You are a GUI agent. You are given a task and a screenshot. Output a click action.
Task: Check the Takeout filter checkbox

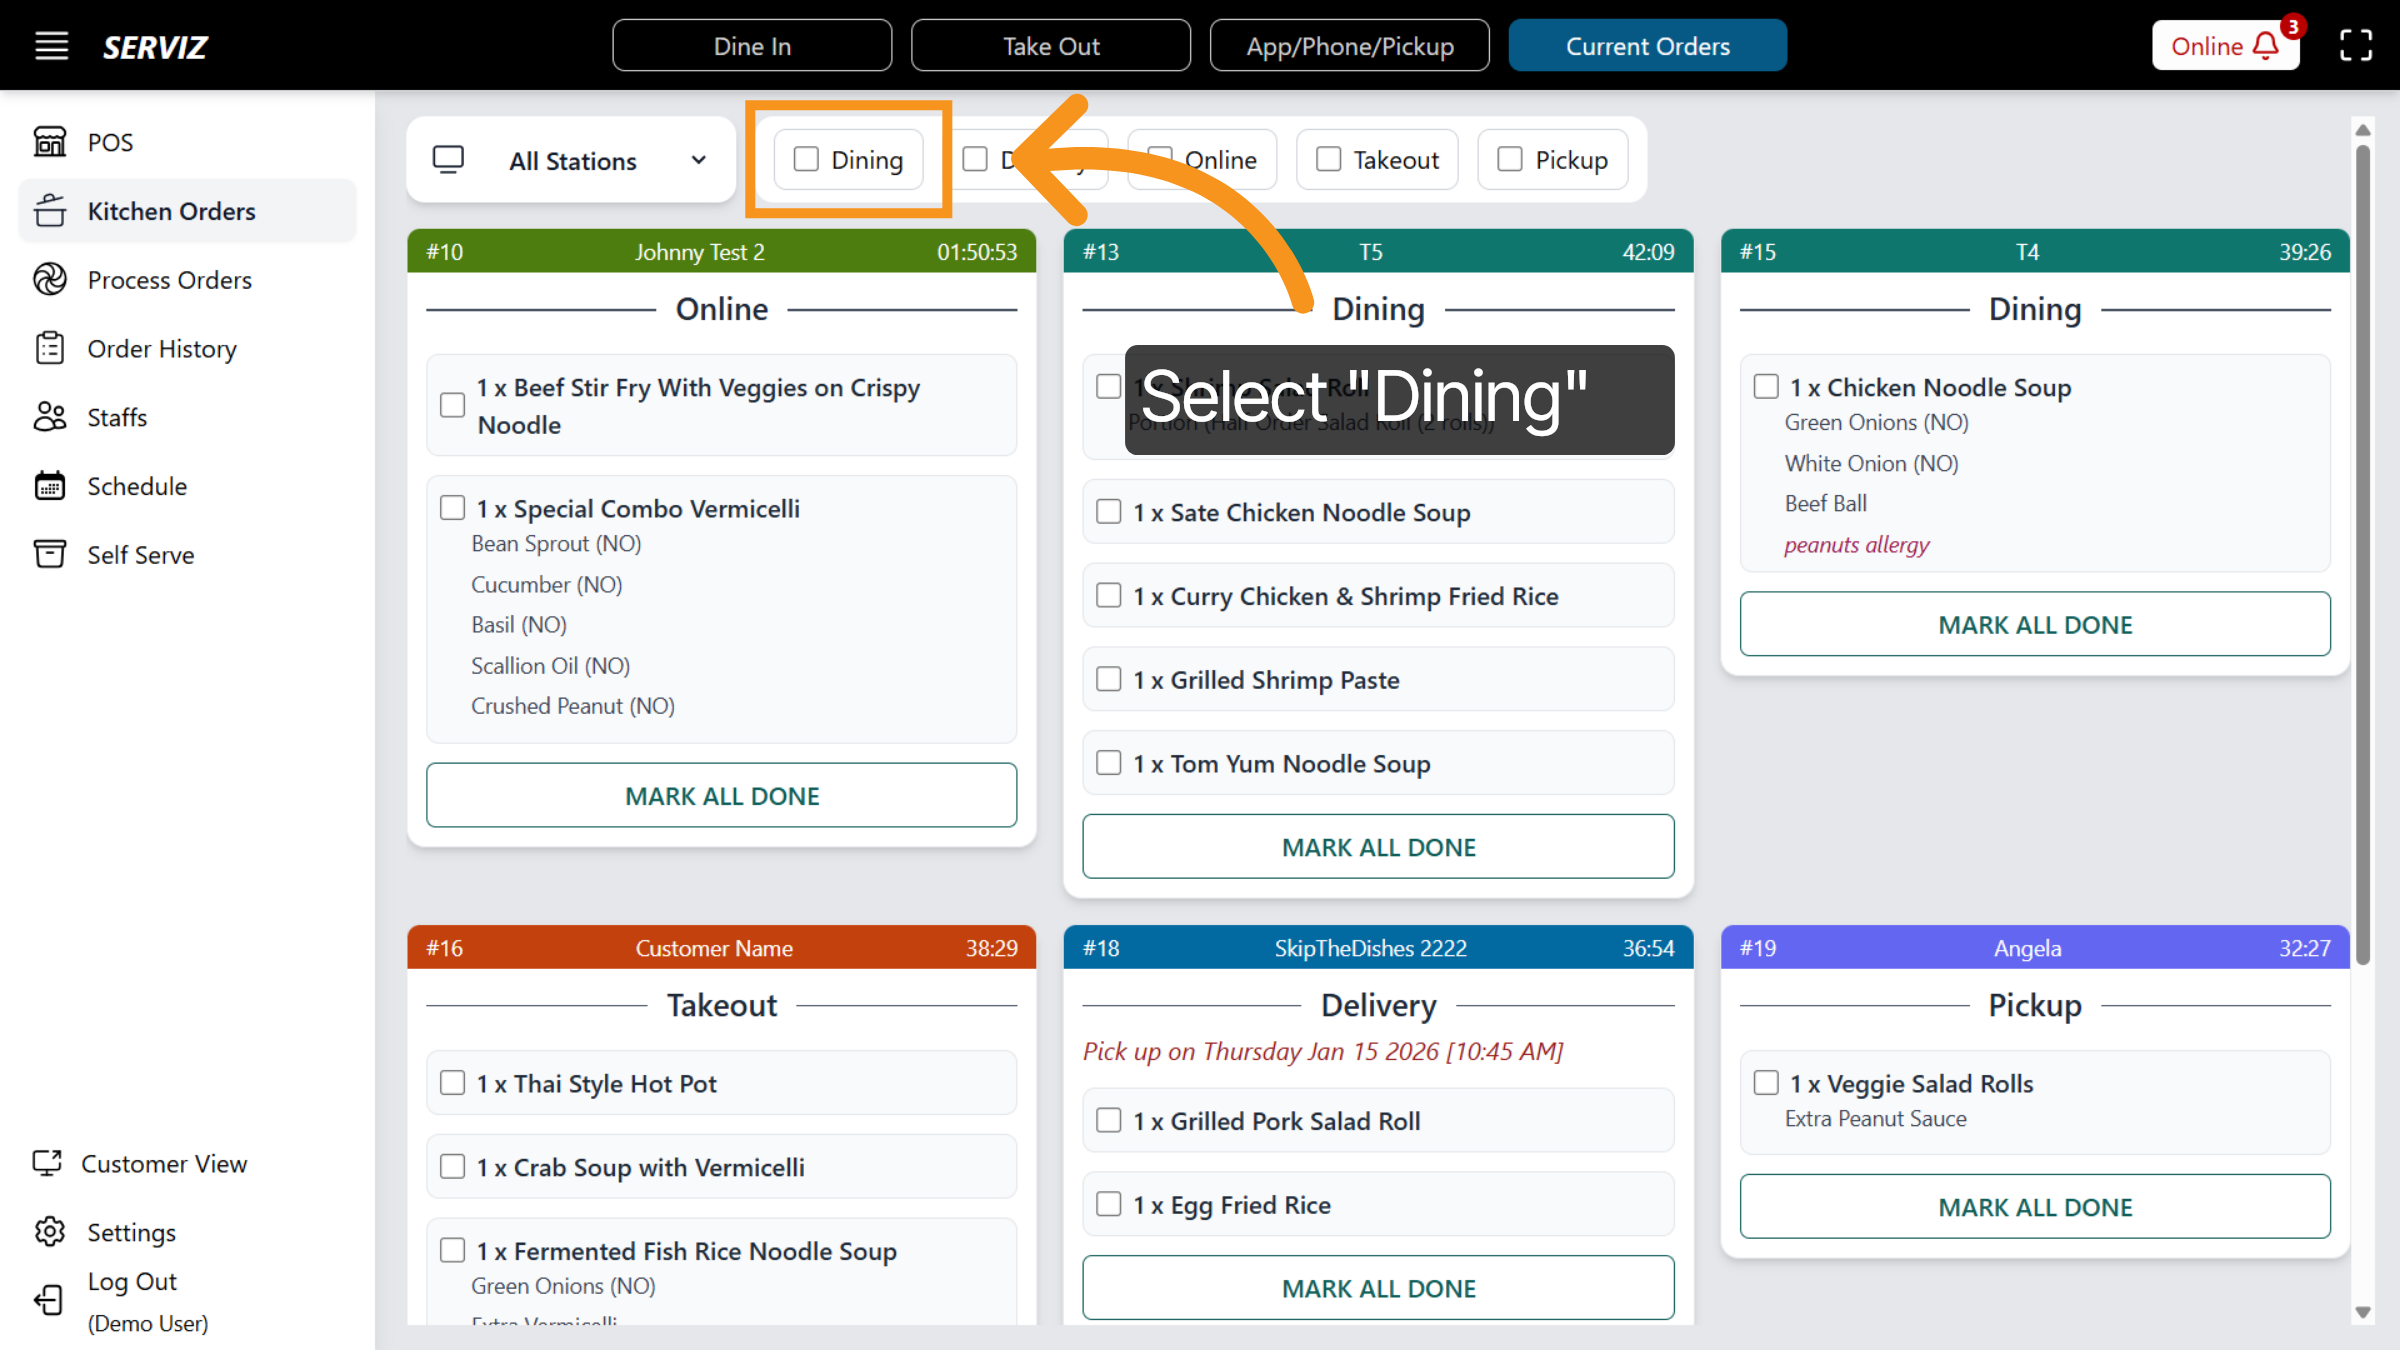[x=1327, y=158]
